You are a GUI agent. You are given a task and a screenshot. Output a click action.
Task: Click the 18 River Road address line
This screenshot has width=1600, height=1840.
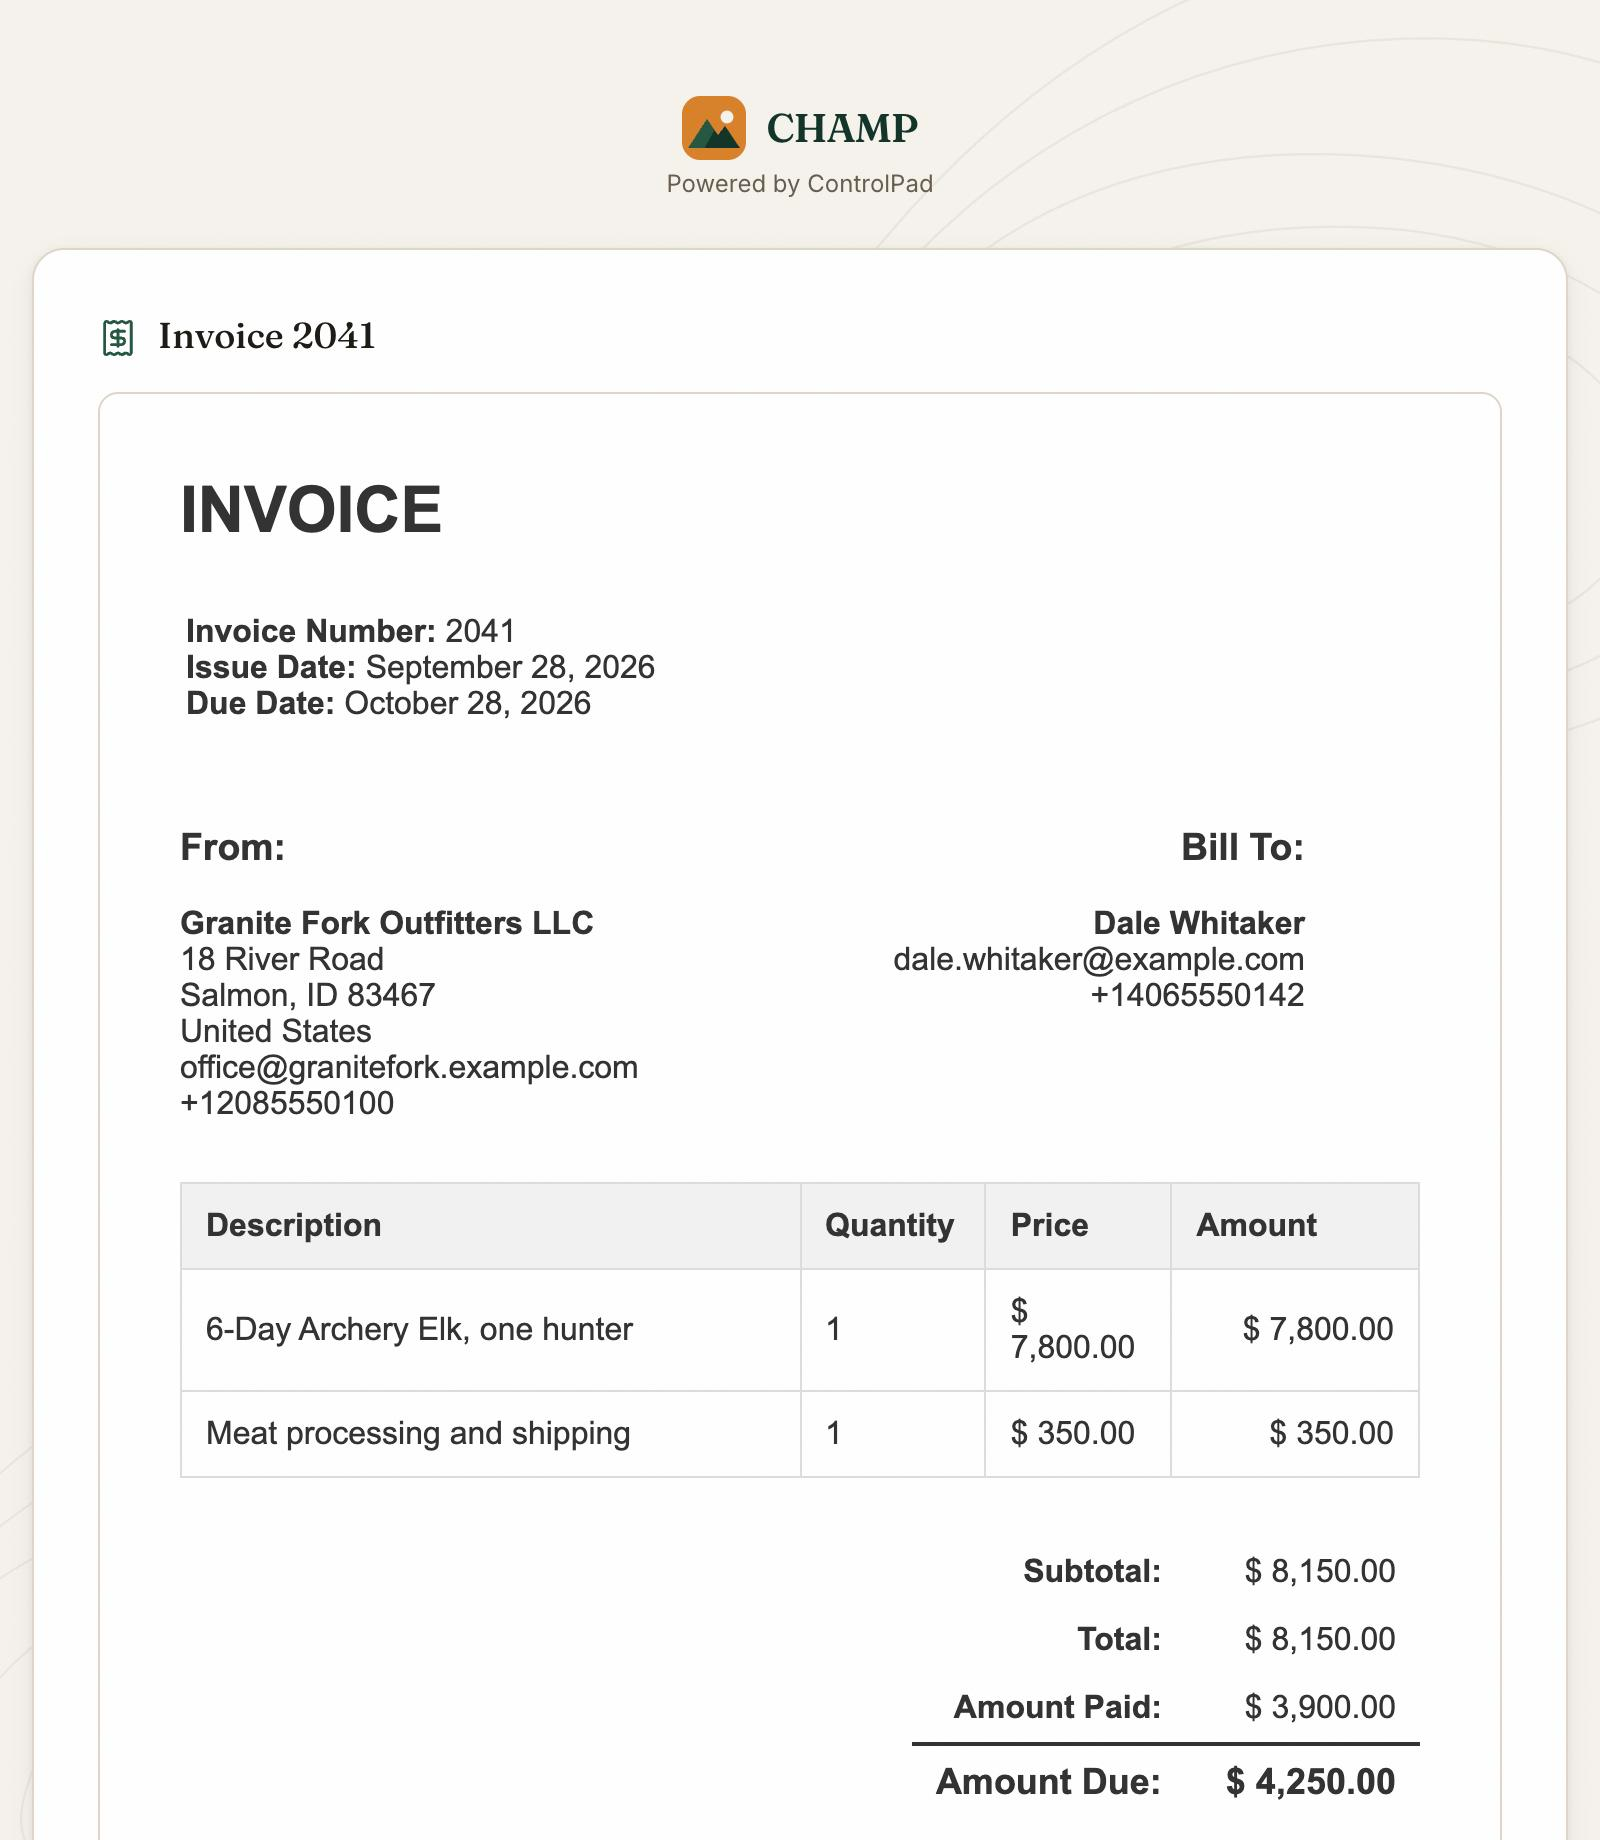282,959
